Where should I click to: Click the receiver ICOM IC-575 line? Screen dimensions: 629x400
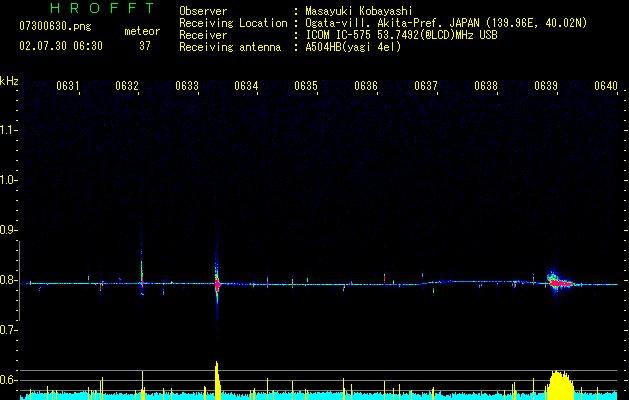pyautogui.click(x=401, y=35)
